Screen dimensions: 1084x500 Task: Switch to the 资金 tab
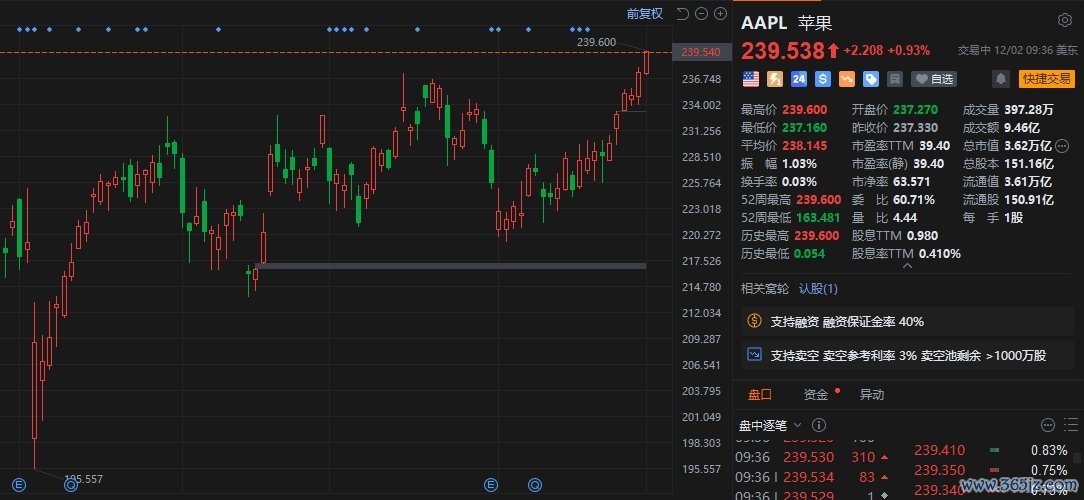click(x=816, y=395)
